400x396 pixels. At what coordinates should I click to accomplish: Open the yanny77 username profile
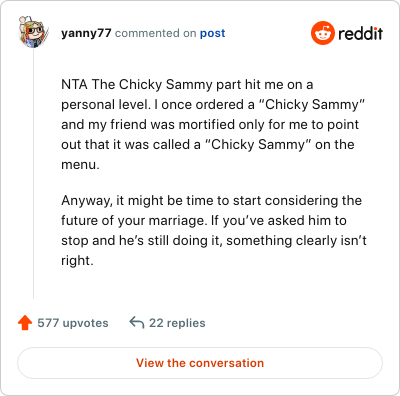pos(86,33)
